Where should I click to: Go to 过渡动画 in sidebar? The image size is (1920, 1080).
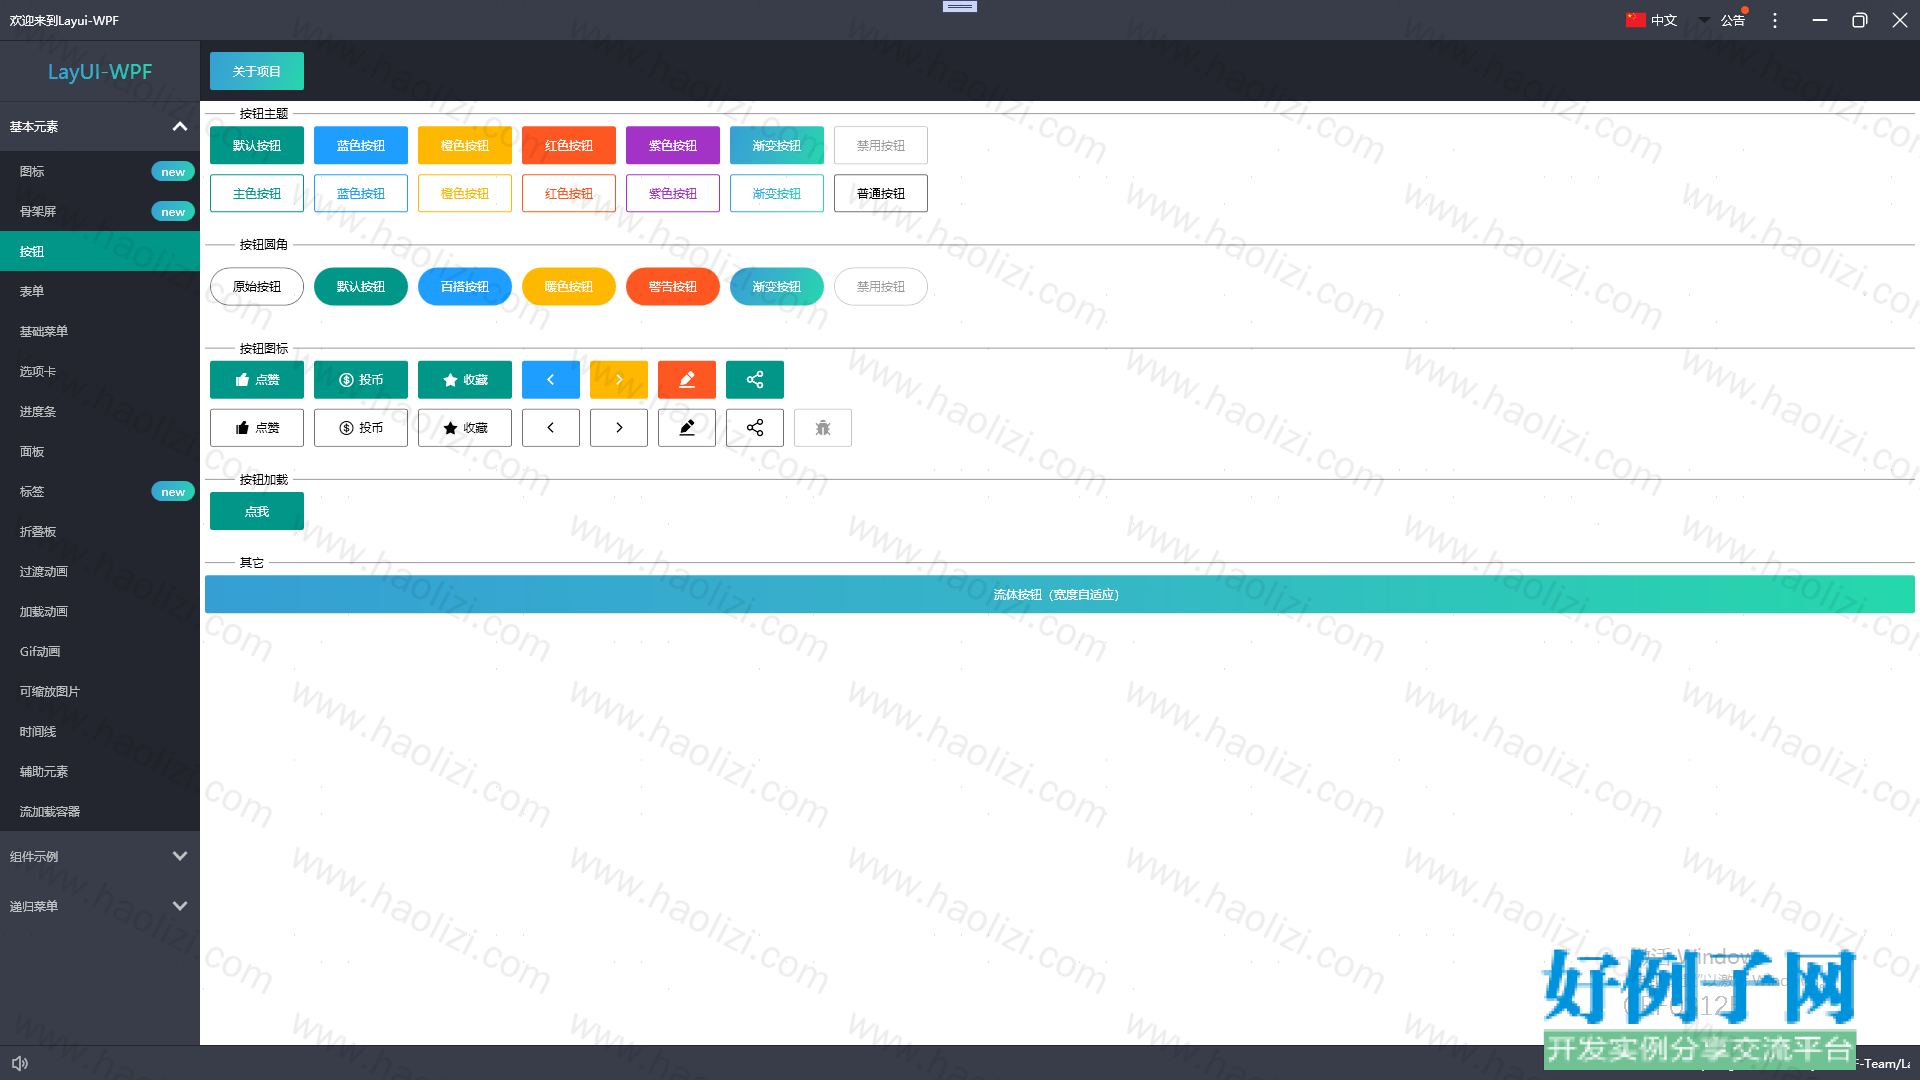(100, 571)
